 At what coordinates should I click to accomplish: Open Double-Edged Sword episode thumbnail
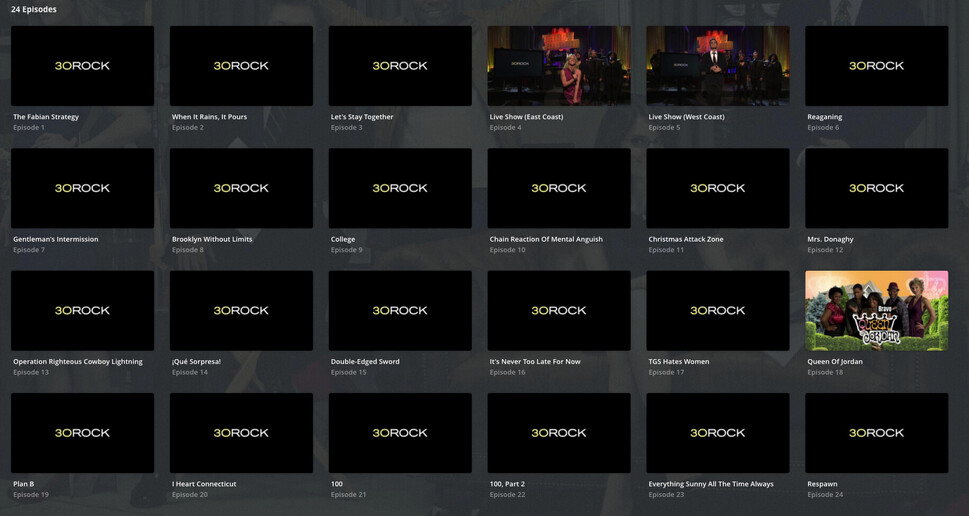(x=400, y=310)
